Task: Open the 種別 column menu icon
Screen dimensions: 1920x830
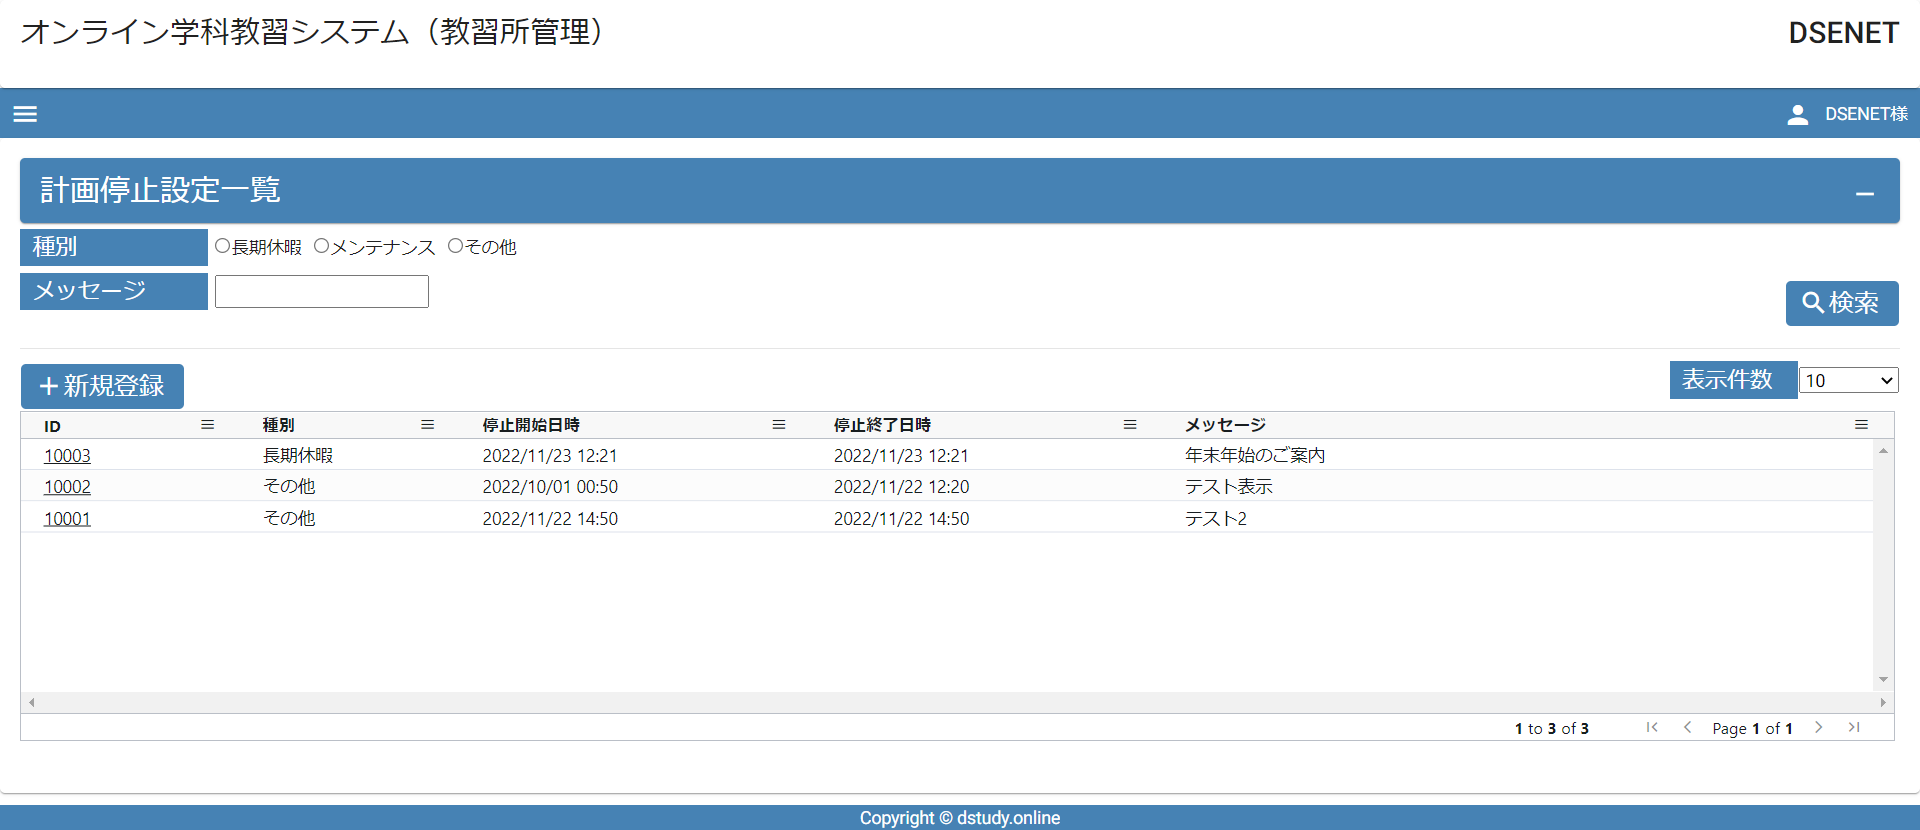Action: coord(428,425)
